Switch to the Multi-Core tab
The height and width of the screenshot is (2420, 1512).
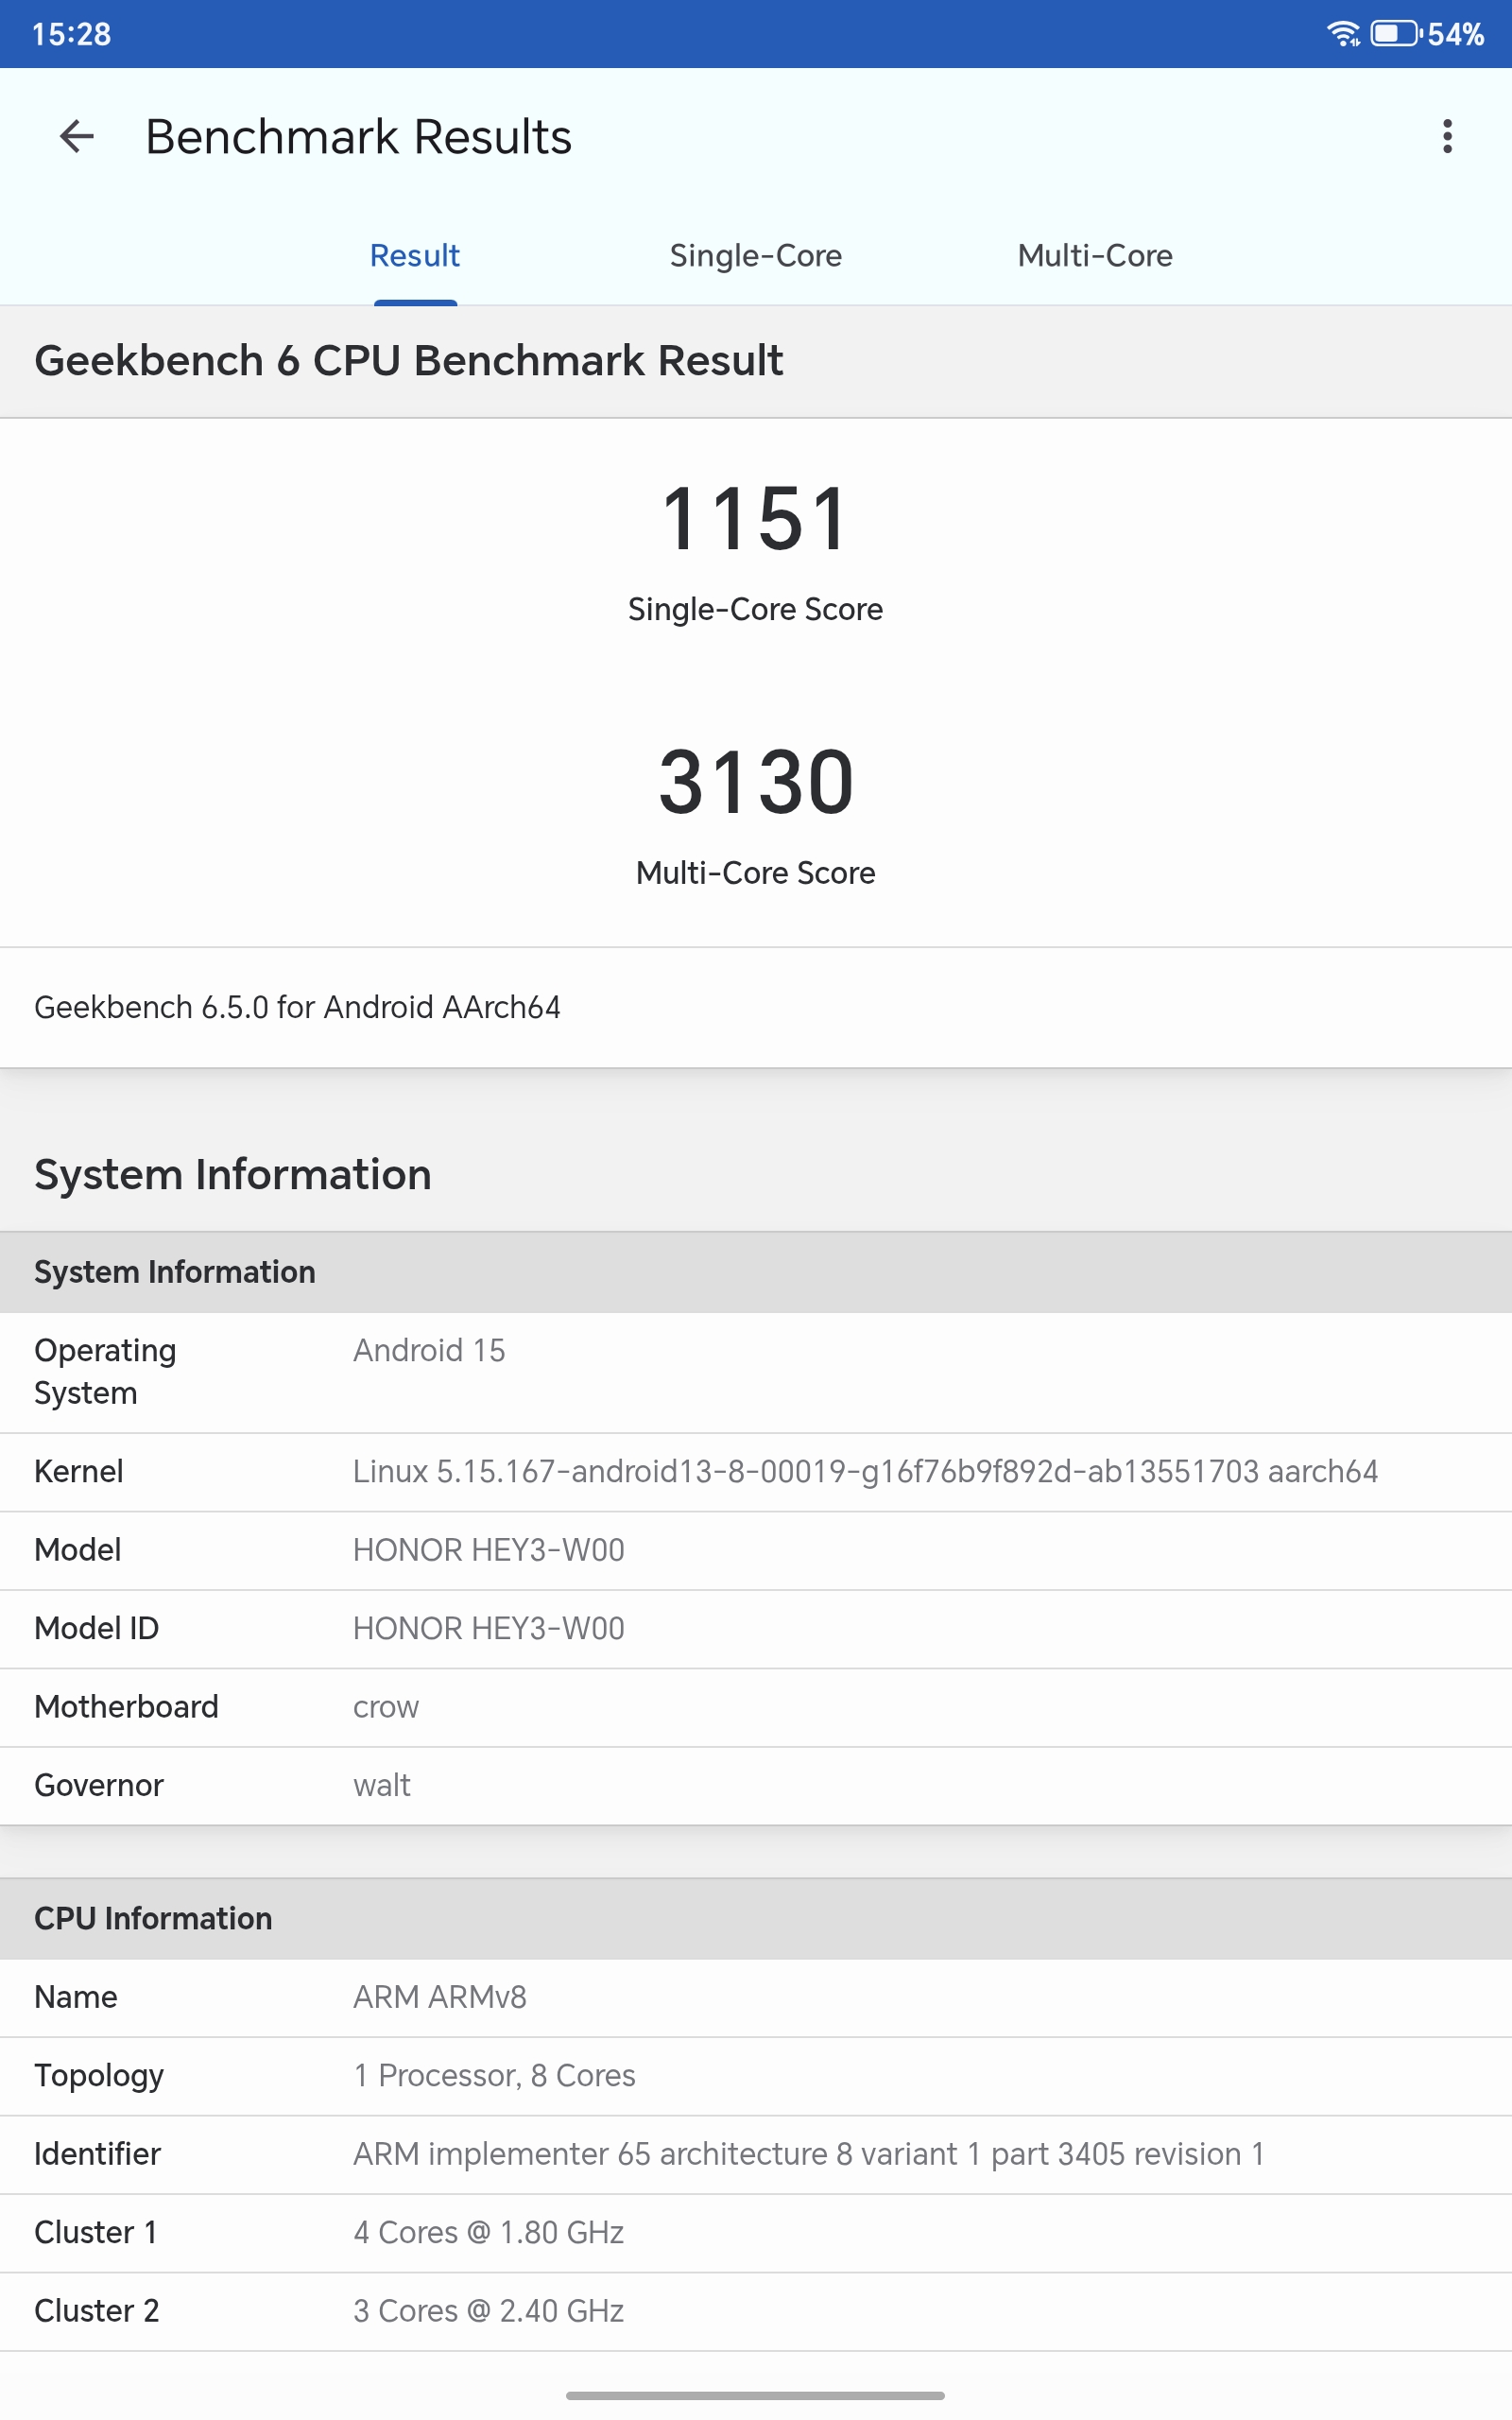point(1094,256)
